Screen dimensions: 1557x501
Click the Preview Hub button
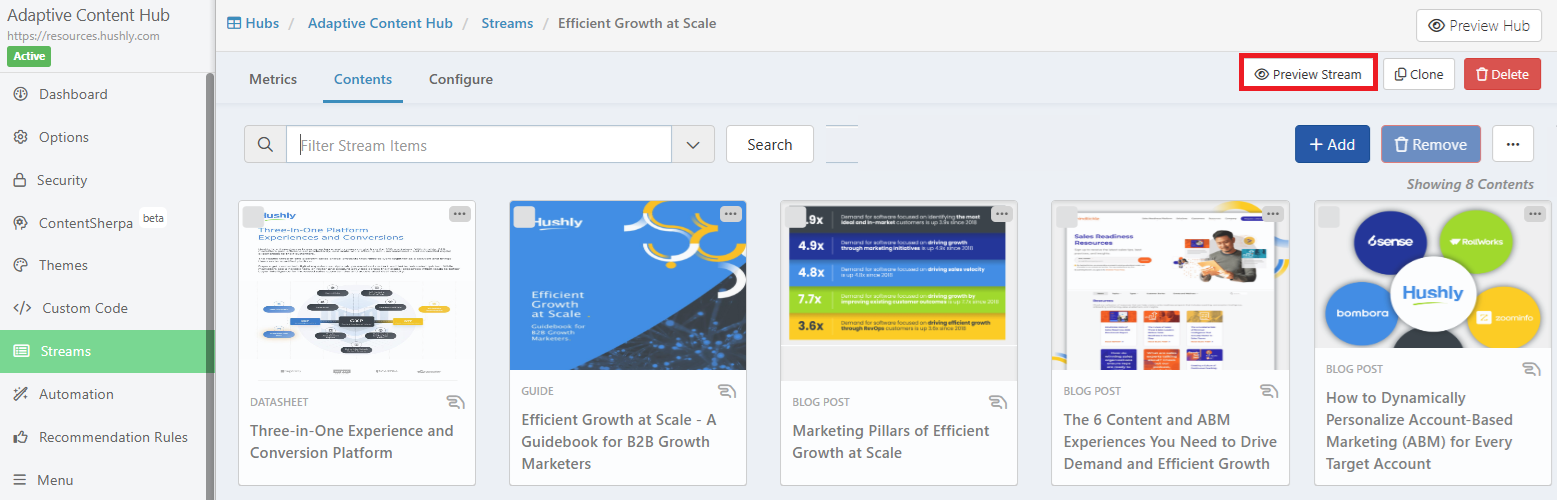point(1479,25)
